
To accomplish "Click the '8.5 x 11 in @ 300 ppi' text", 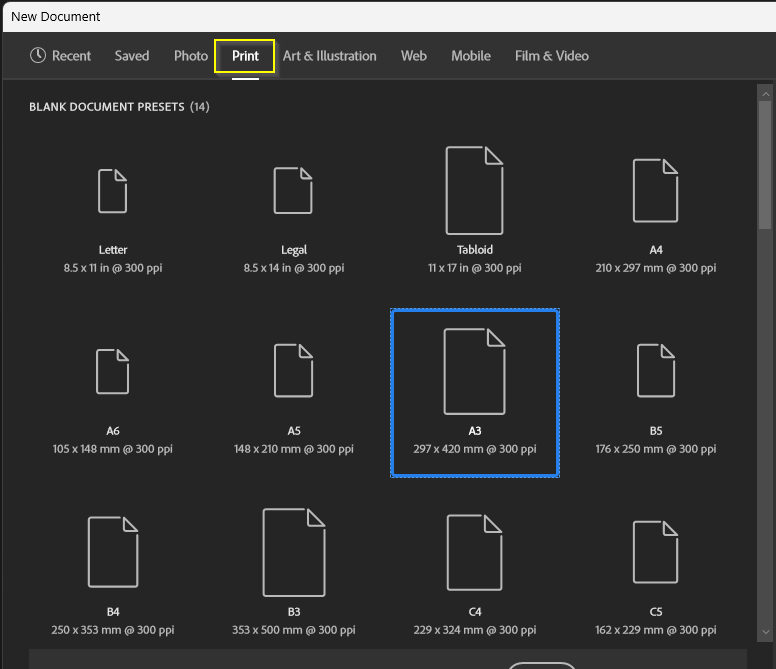I will pos(113,268).
